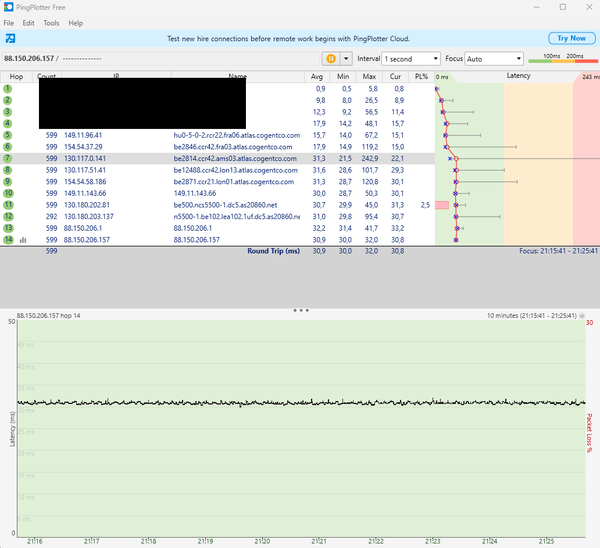Viewport: 600px width, 548px height.
Task: Select hop 9 green circle icon
Action: point(8,182)
